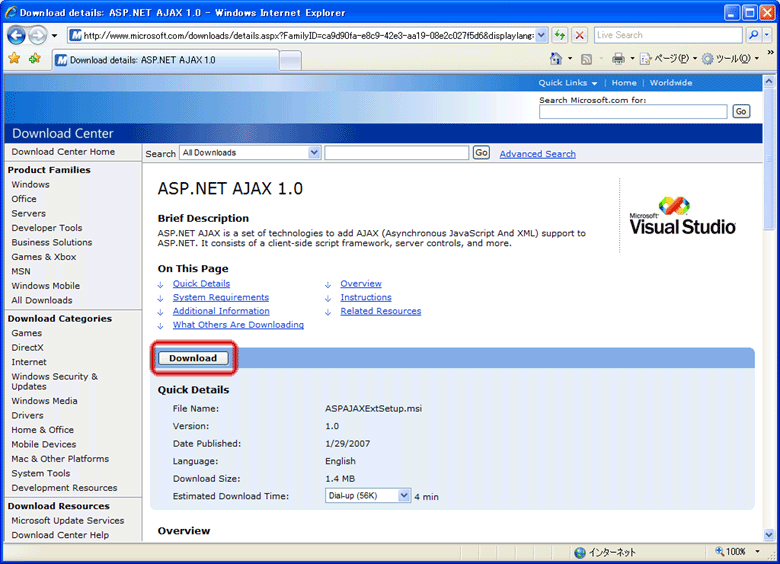780x564 pixels.
Task: Click Go next to Download Center search
Action: coord(481,153)
